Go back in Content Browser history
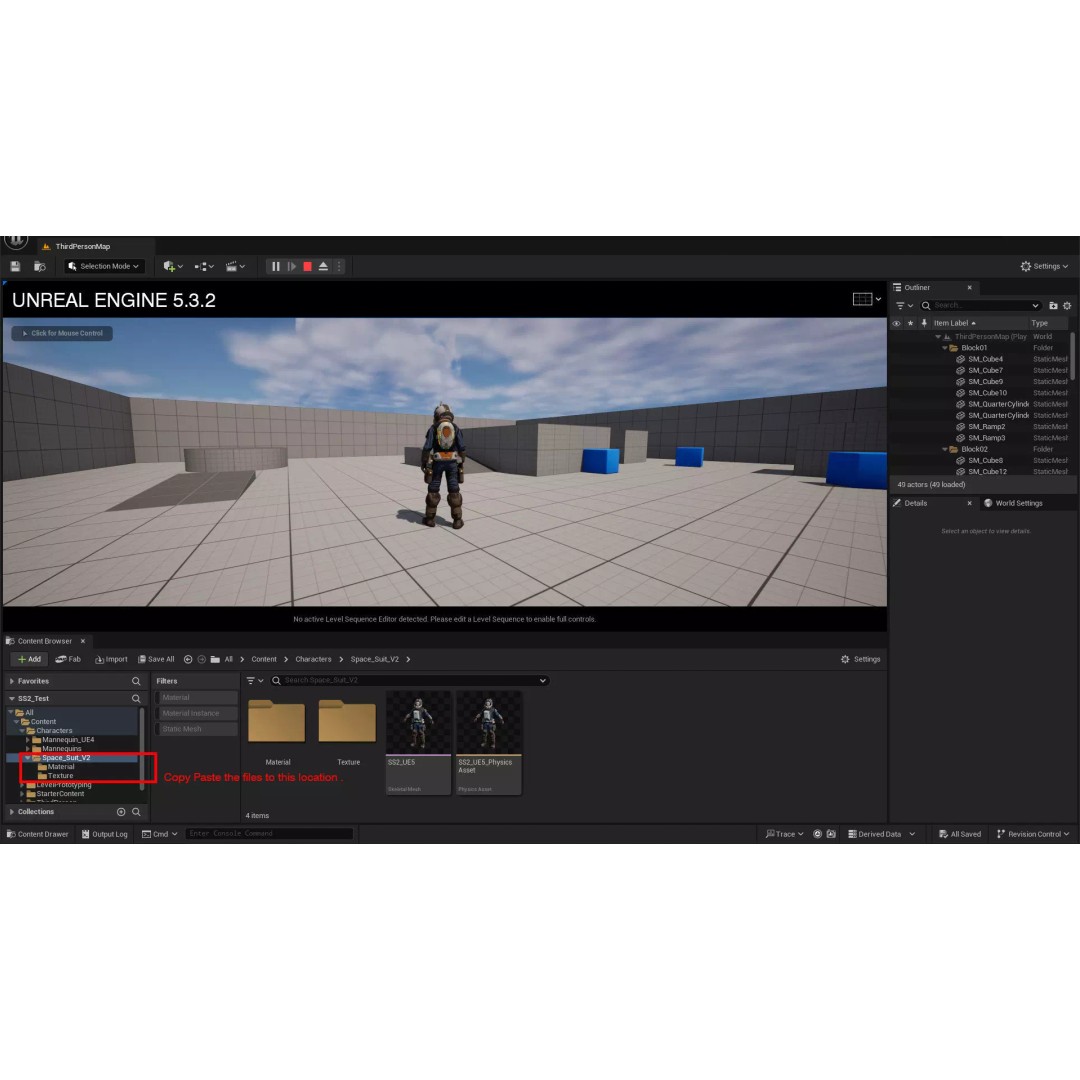1080x1080 pixels. (x=187, y=659)
